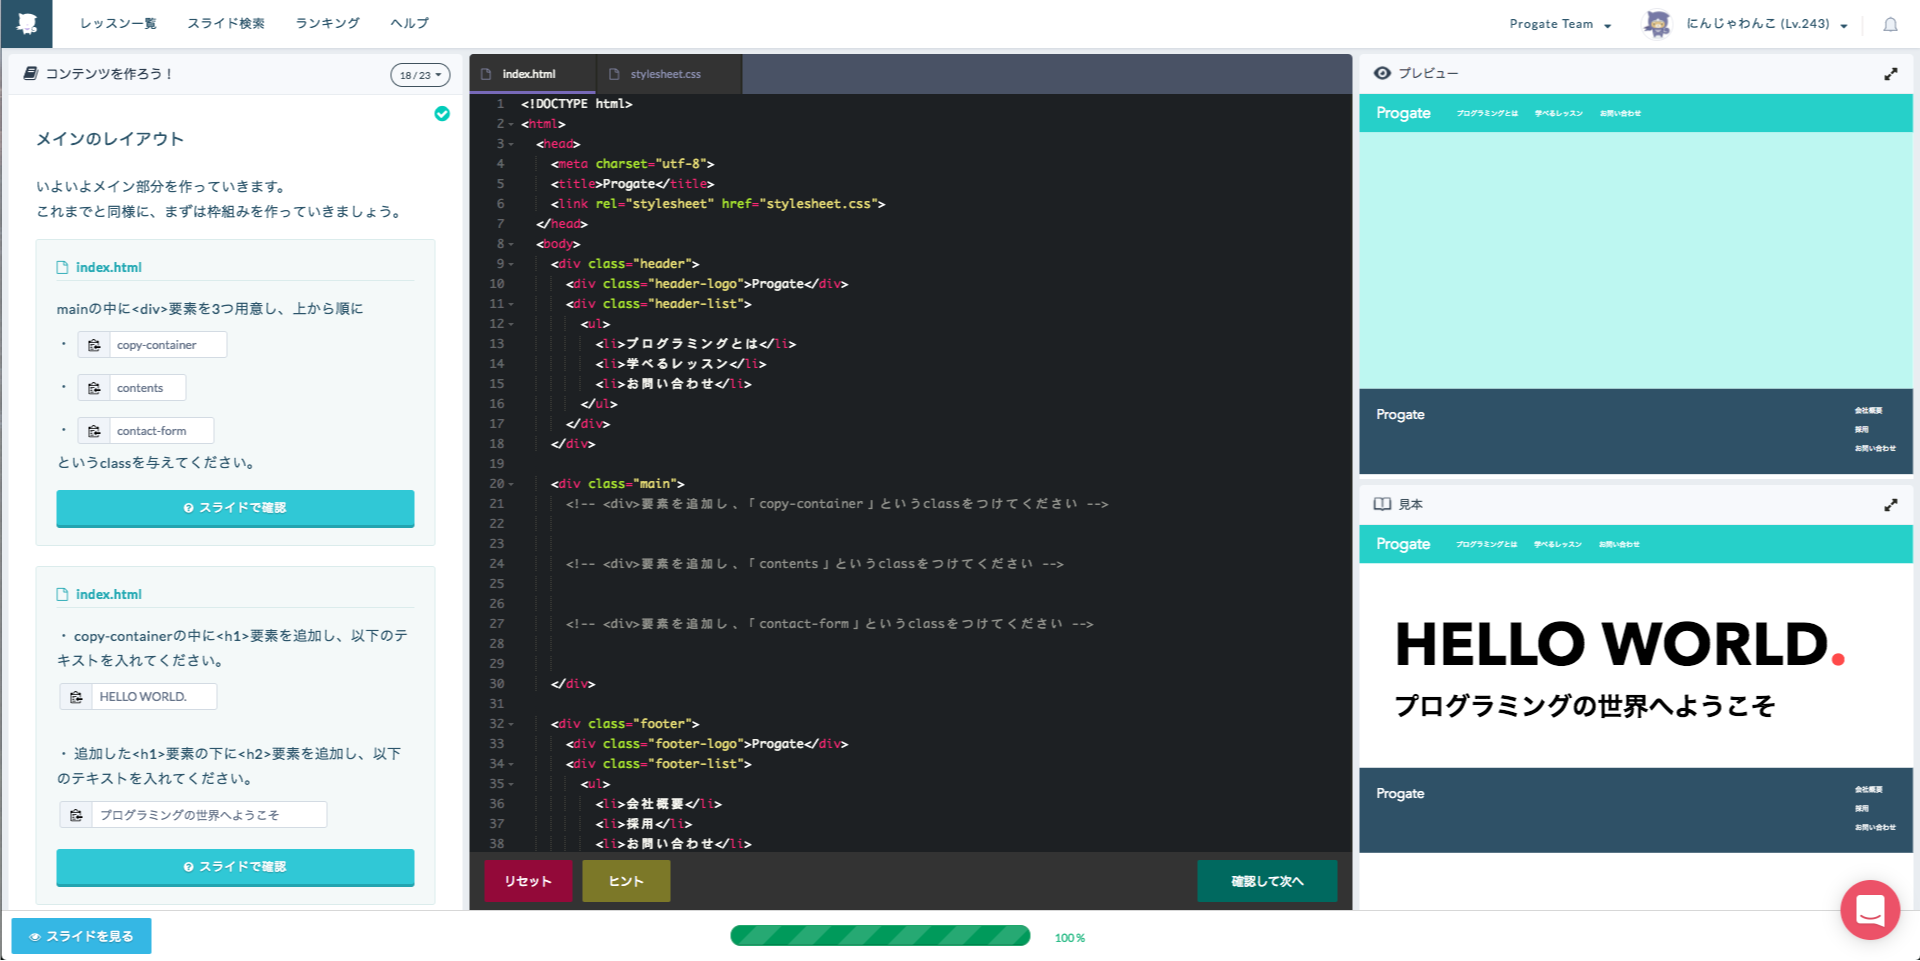The height and width of the screenshot is (961, 1920).
Task: Expand the 見本 panel to fullscreen
Action: pos(1892,504)
